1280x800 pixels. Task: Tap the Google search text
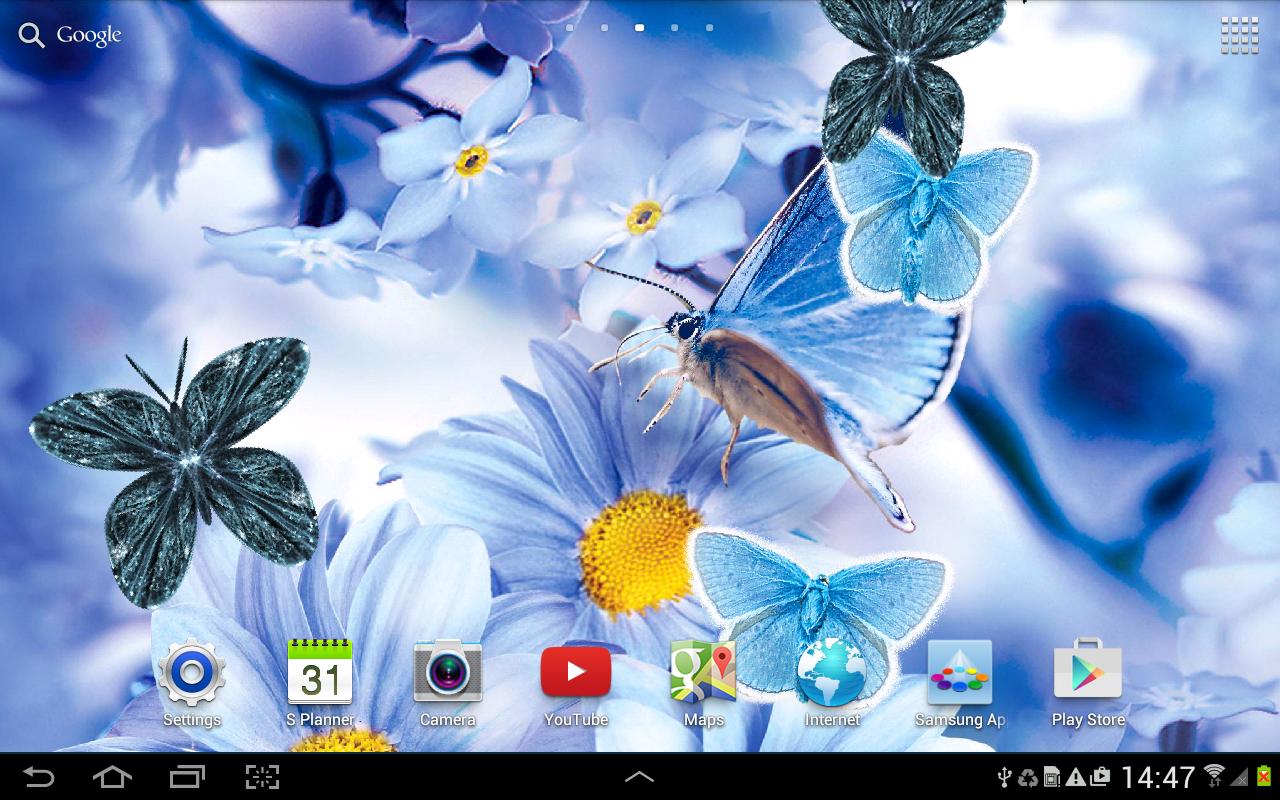89,35
